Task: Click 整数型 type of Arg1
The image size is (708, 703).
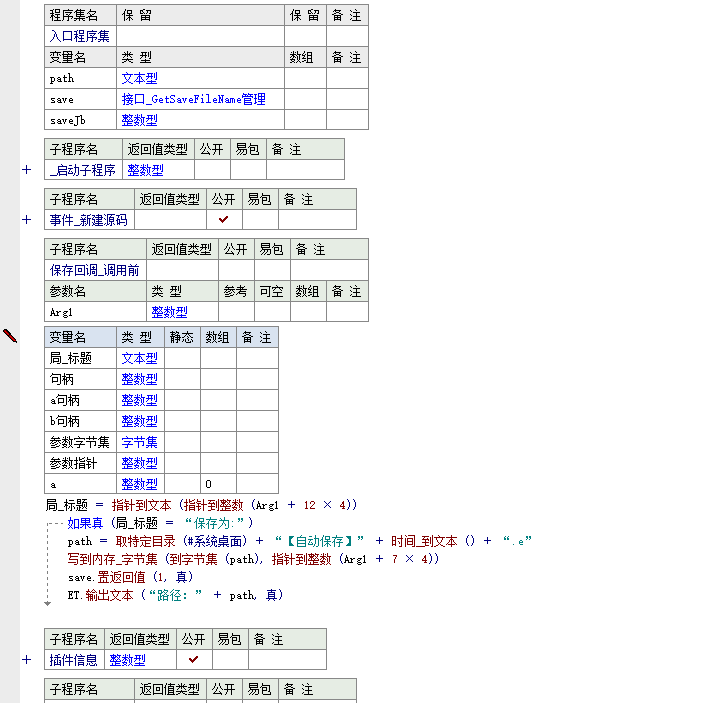Action: click(x=169, y=312)
